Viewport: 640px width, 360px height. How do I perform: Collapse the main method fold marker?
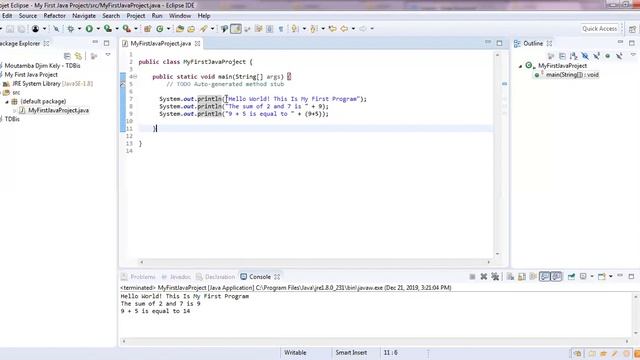(135, 77)
